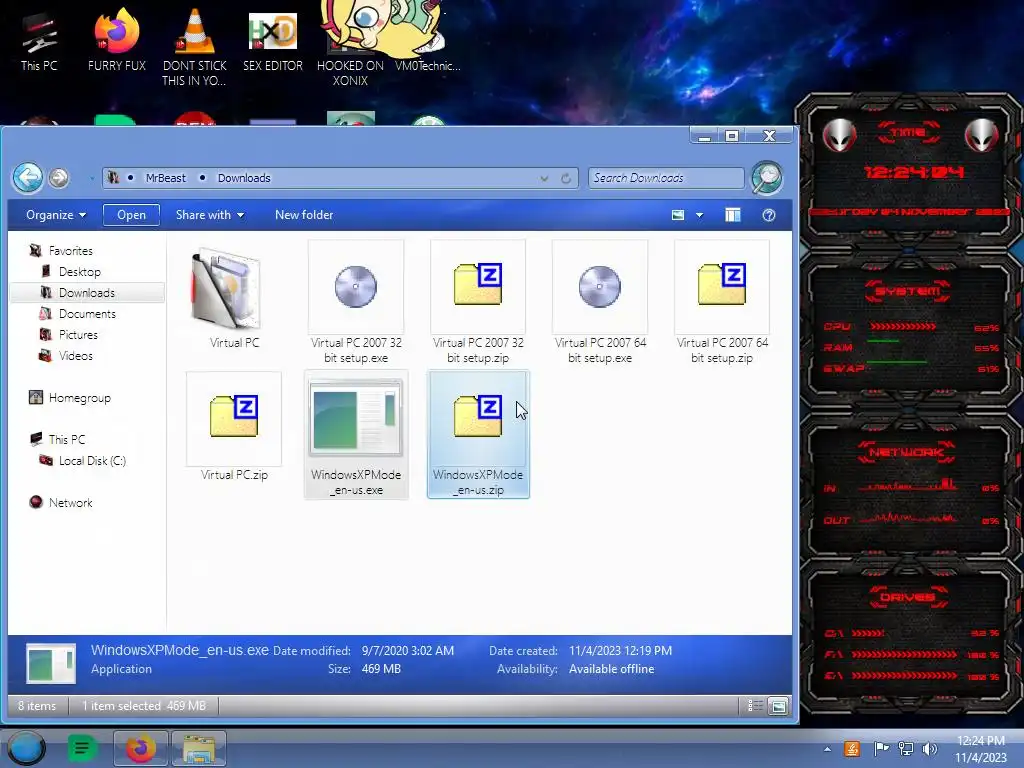Click the Action Center flag tray icon
The image size is (1024, 768).
[881, 749]
